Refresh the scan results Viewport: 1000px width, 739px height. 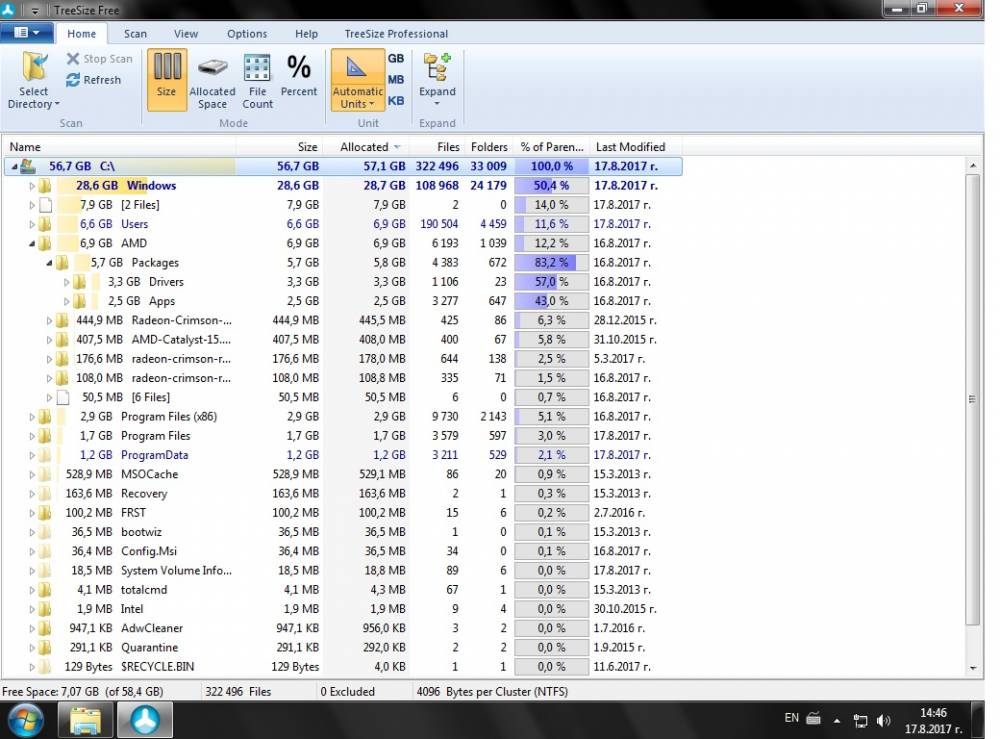(x=94, y=80)
